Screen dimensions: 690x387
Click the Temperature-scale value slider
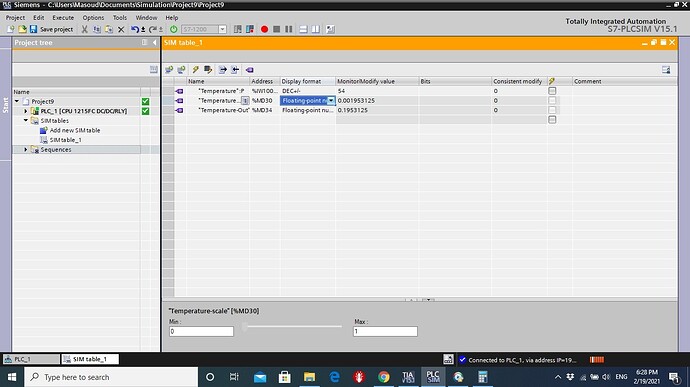293,326
